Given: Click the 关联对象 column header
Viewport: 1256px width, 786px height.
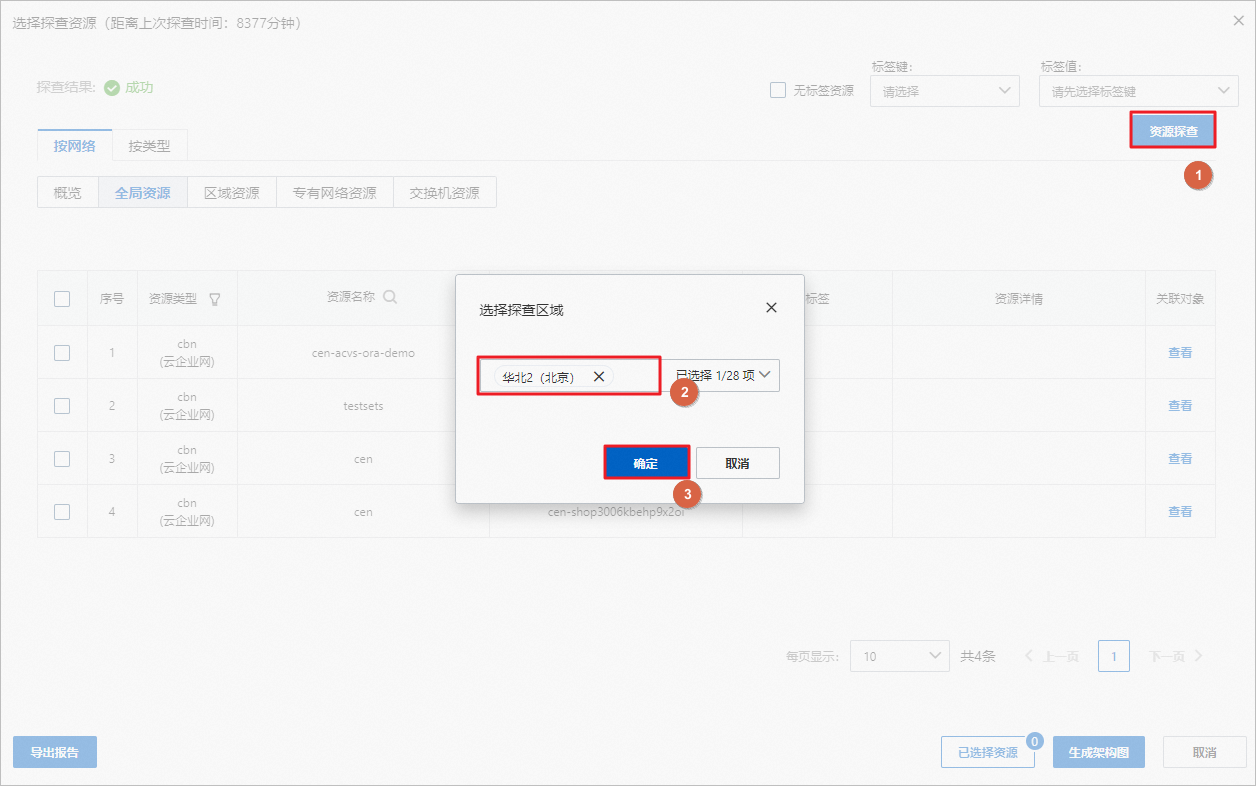Looking at the screenshot, I should point(1180,298).
